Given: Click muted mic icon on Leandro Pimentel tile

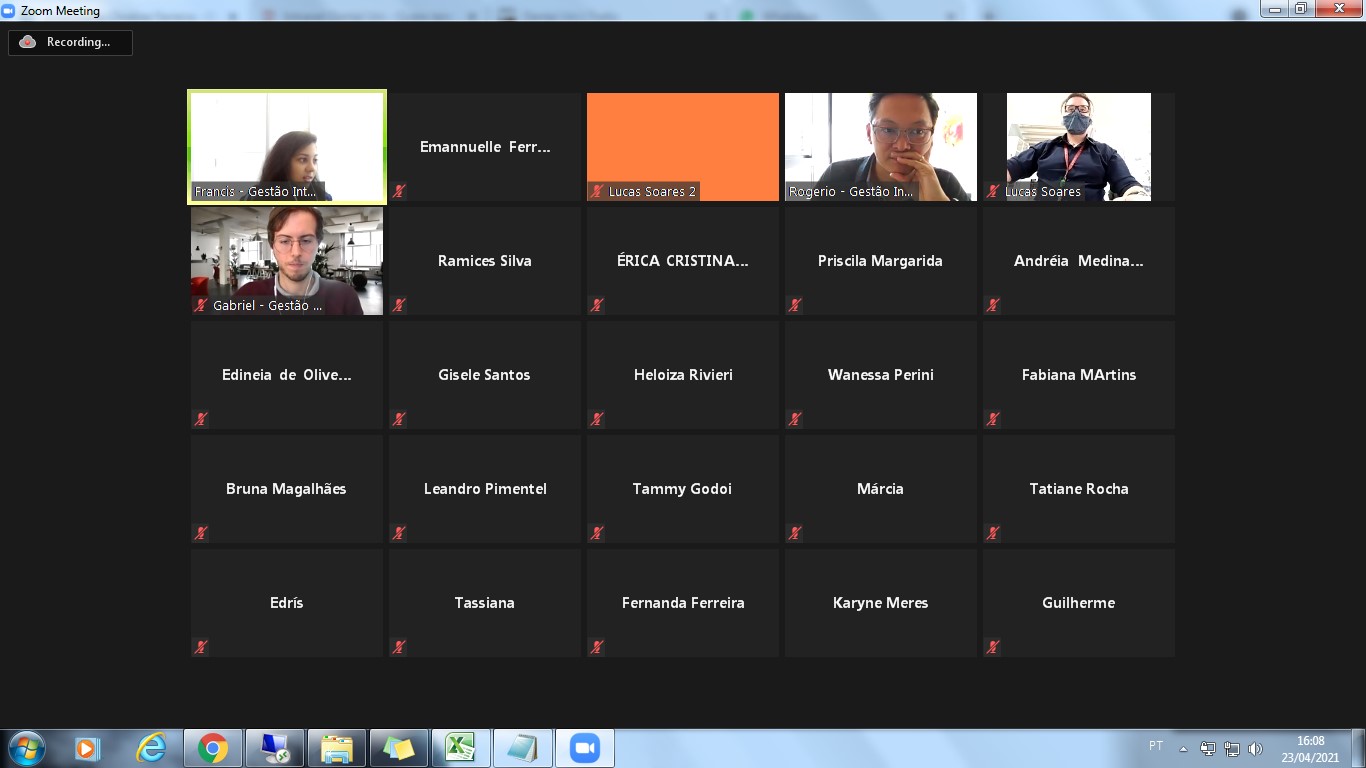Looking at the screenshot, I should pos(399,533).
